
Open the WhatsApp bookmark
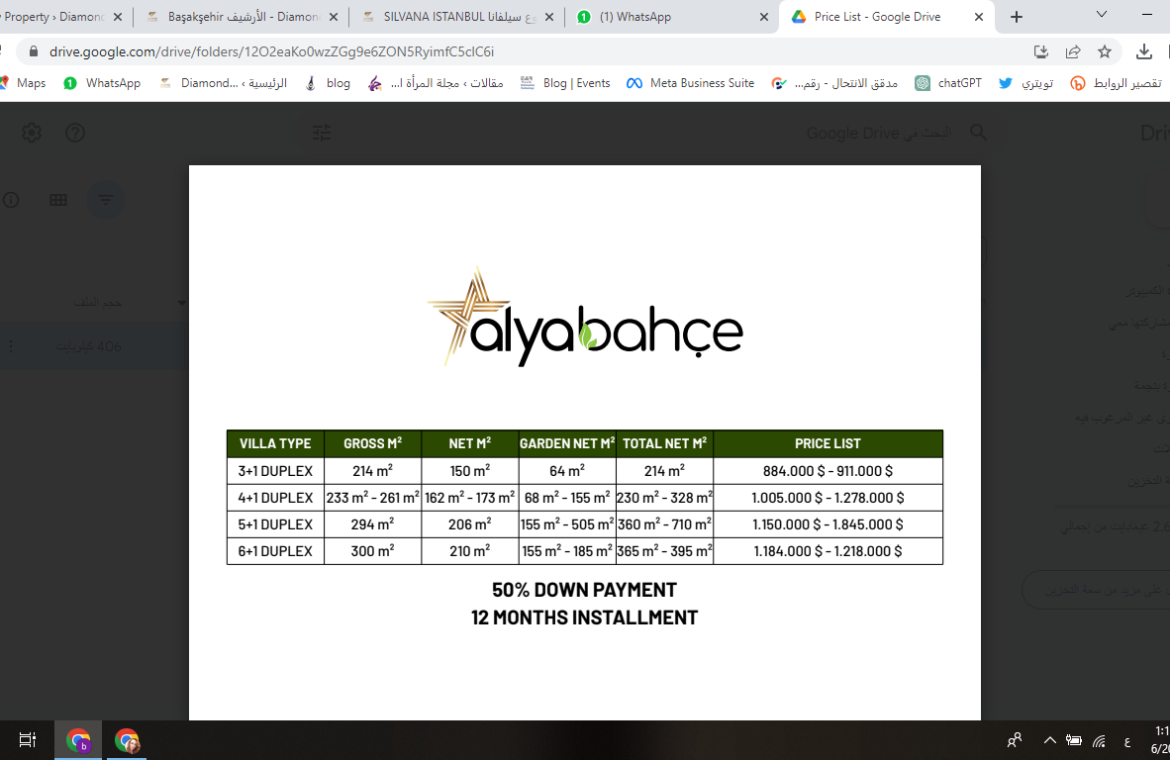[x=102, y=83]
